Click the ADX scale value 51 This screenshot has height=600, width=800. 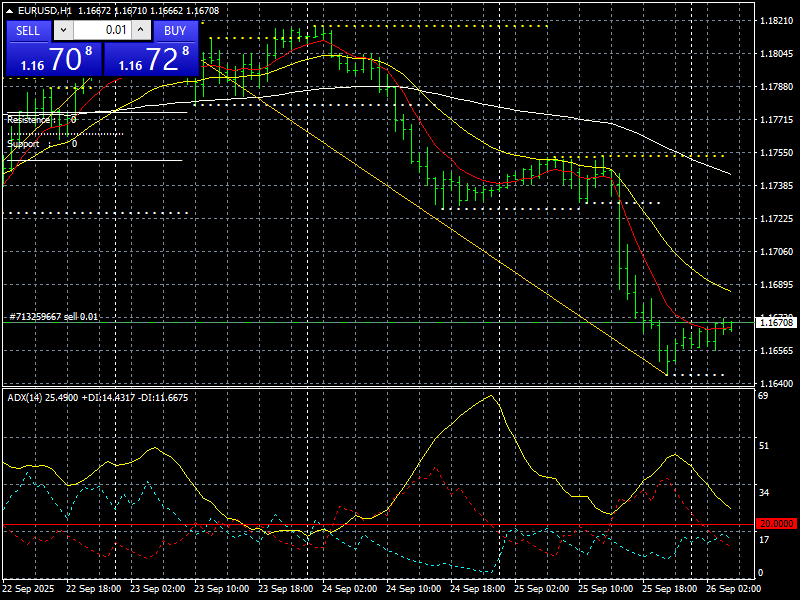click(x=763, y=446)
